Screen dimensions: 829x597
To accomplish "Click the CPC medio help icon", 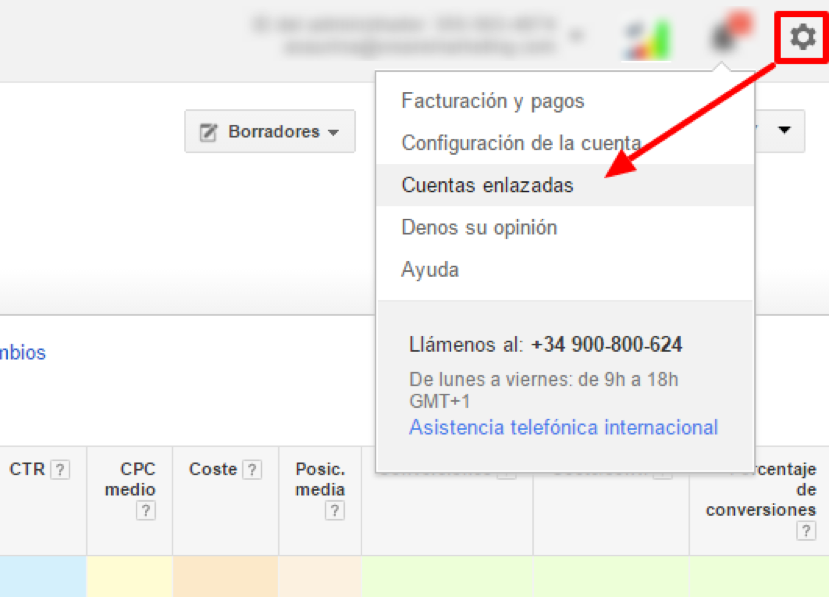I will point(146,510).
